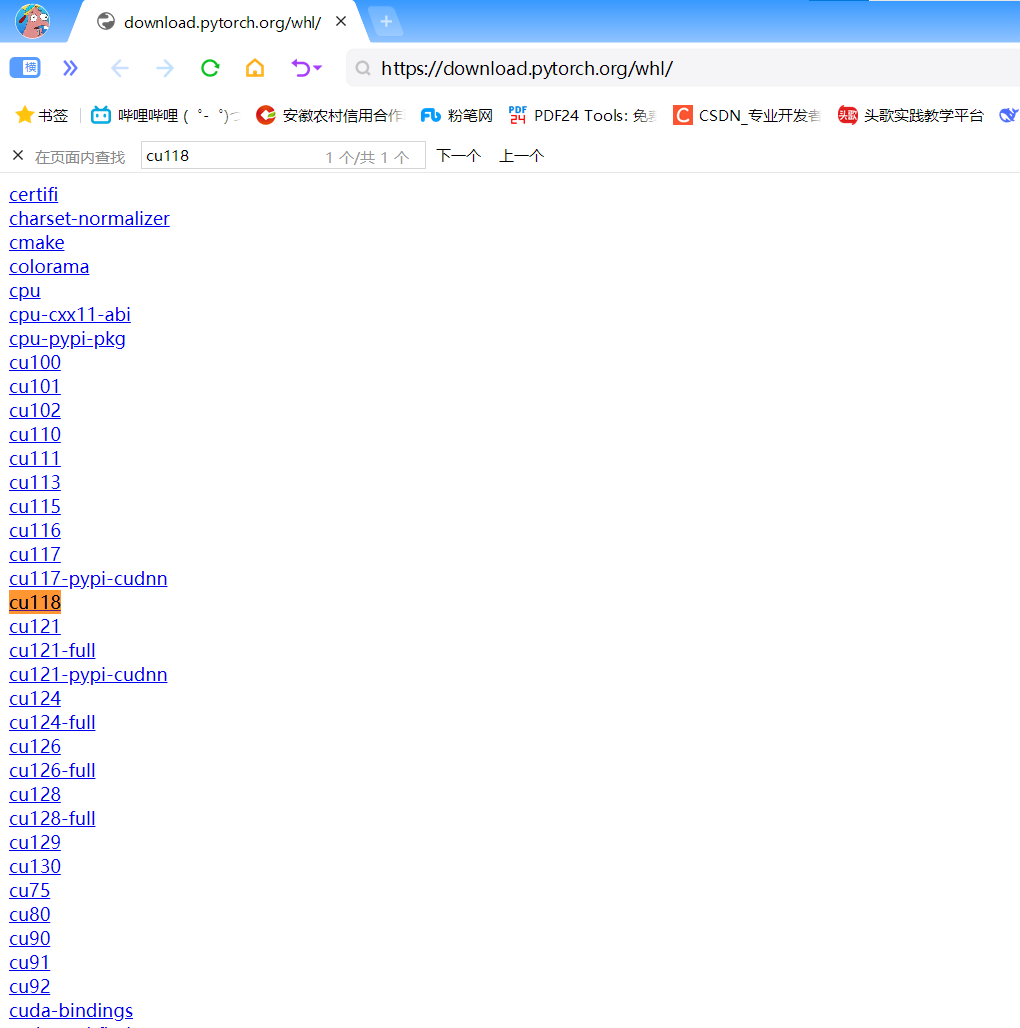Open the cu102 link
The width and height of the screenshot is (1020, 1028).
35,410
